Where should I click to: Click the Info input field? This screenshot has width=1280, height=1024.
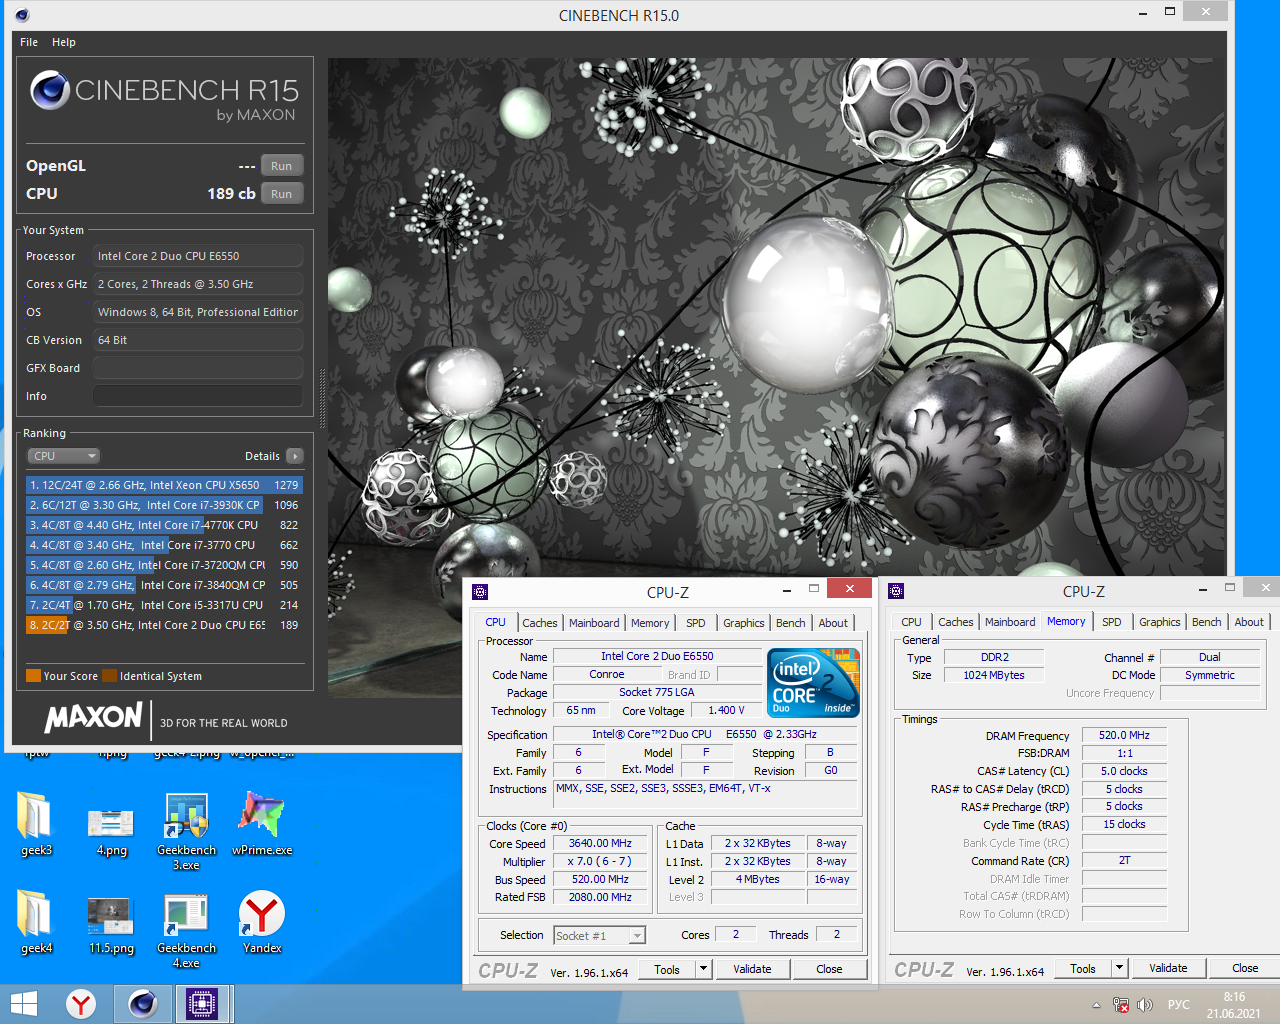198,396
